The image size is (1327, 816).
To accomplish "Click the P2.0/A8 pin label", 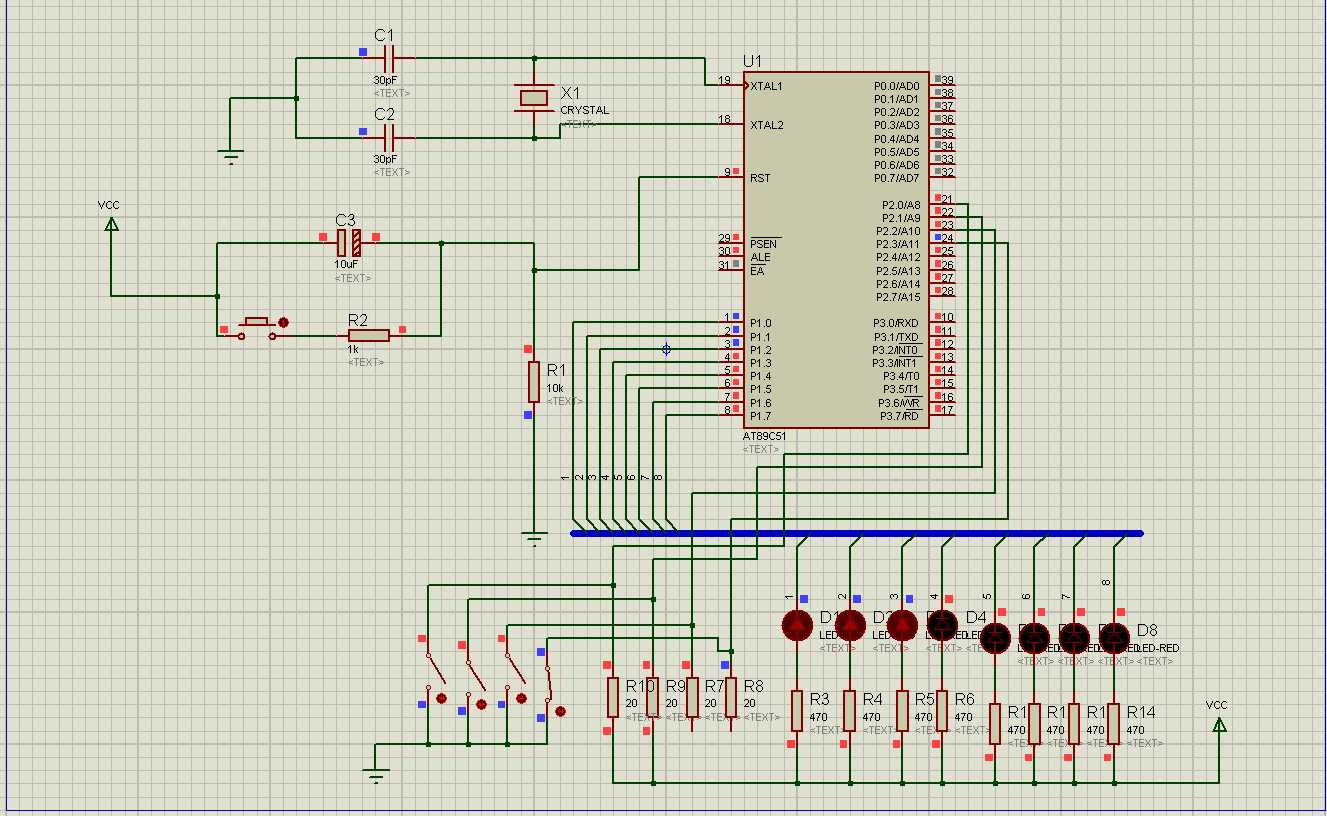I will click(901, 205).
